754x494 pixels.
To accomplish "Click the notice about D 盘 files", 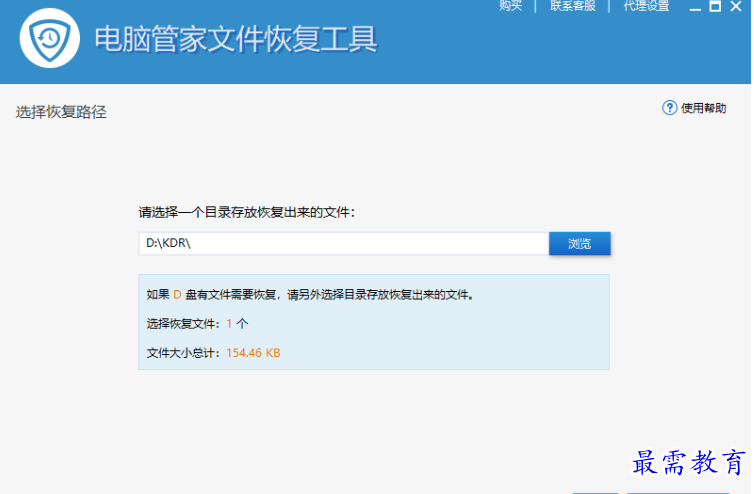I will point(310,294).
